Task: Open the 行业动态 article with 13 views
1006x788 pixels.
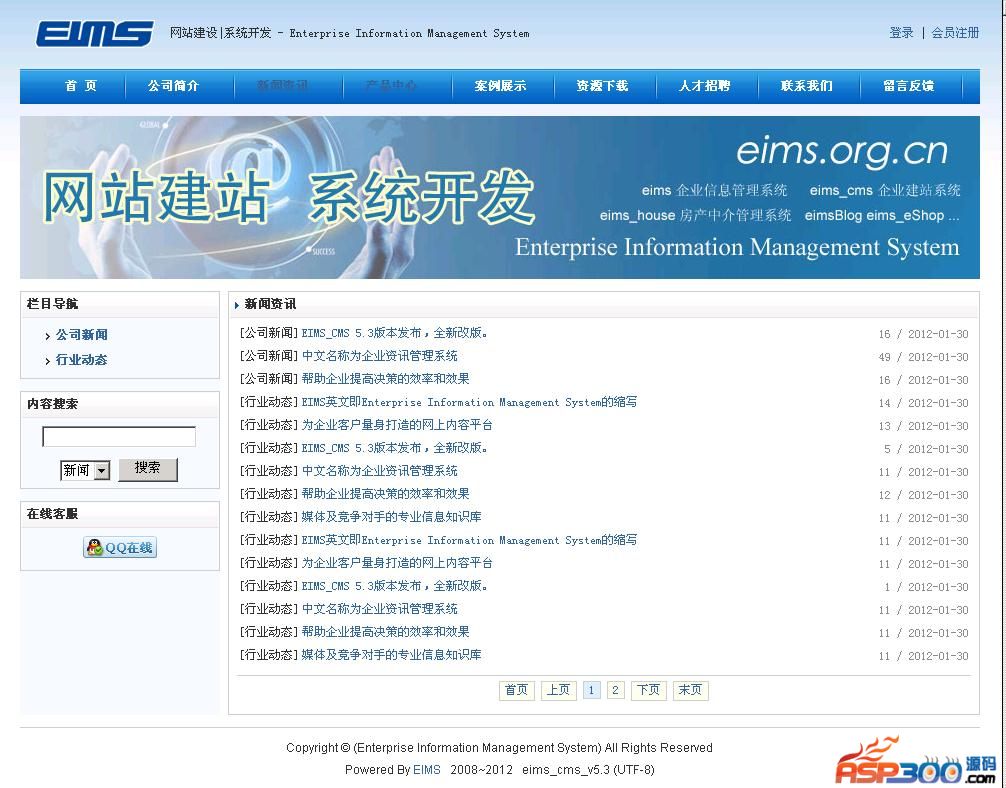Action: click(396, 425)
